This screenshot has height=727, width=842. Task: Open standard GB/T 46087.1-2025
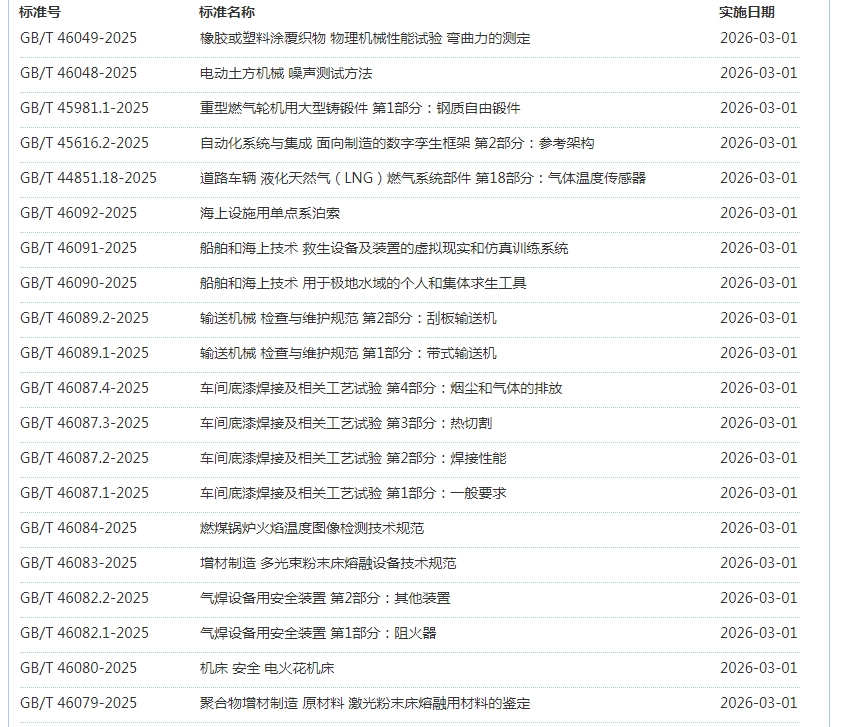point(84,493)
